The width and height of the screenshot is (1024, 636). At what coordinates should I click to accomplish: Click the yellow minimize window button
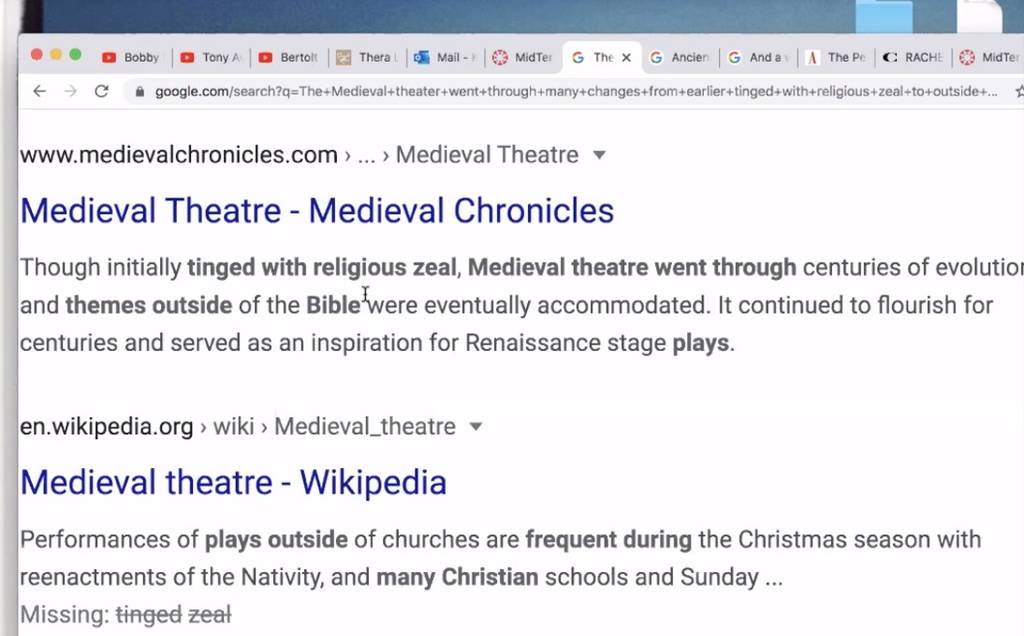tap(56, 55)
